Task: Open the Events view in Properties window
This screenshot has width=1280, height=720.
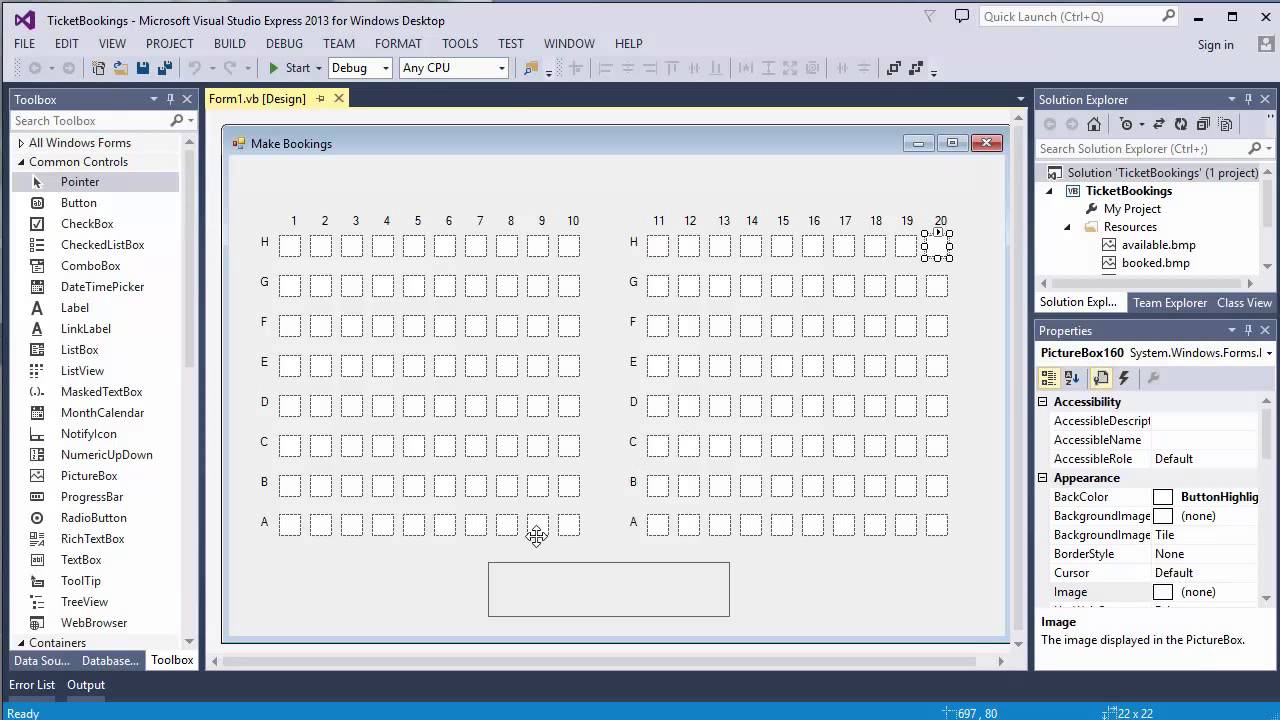Action: click(1124, 377)
